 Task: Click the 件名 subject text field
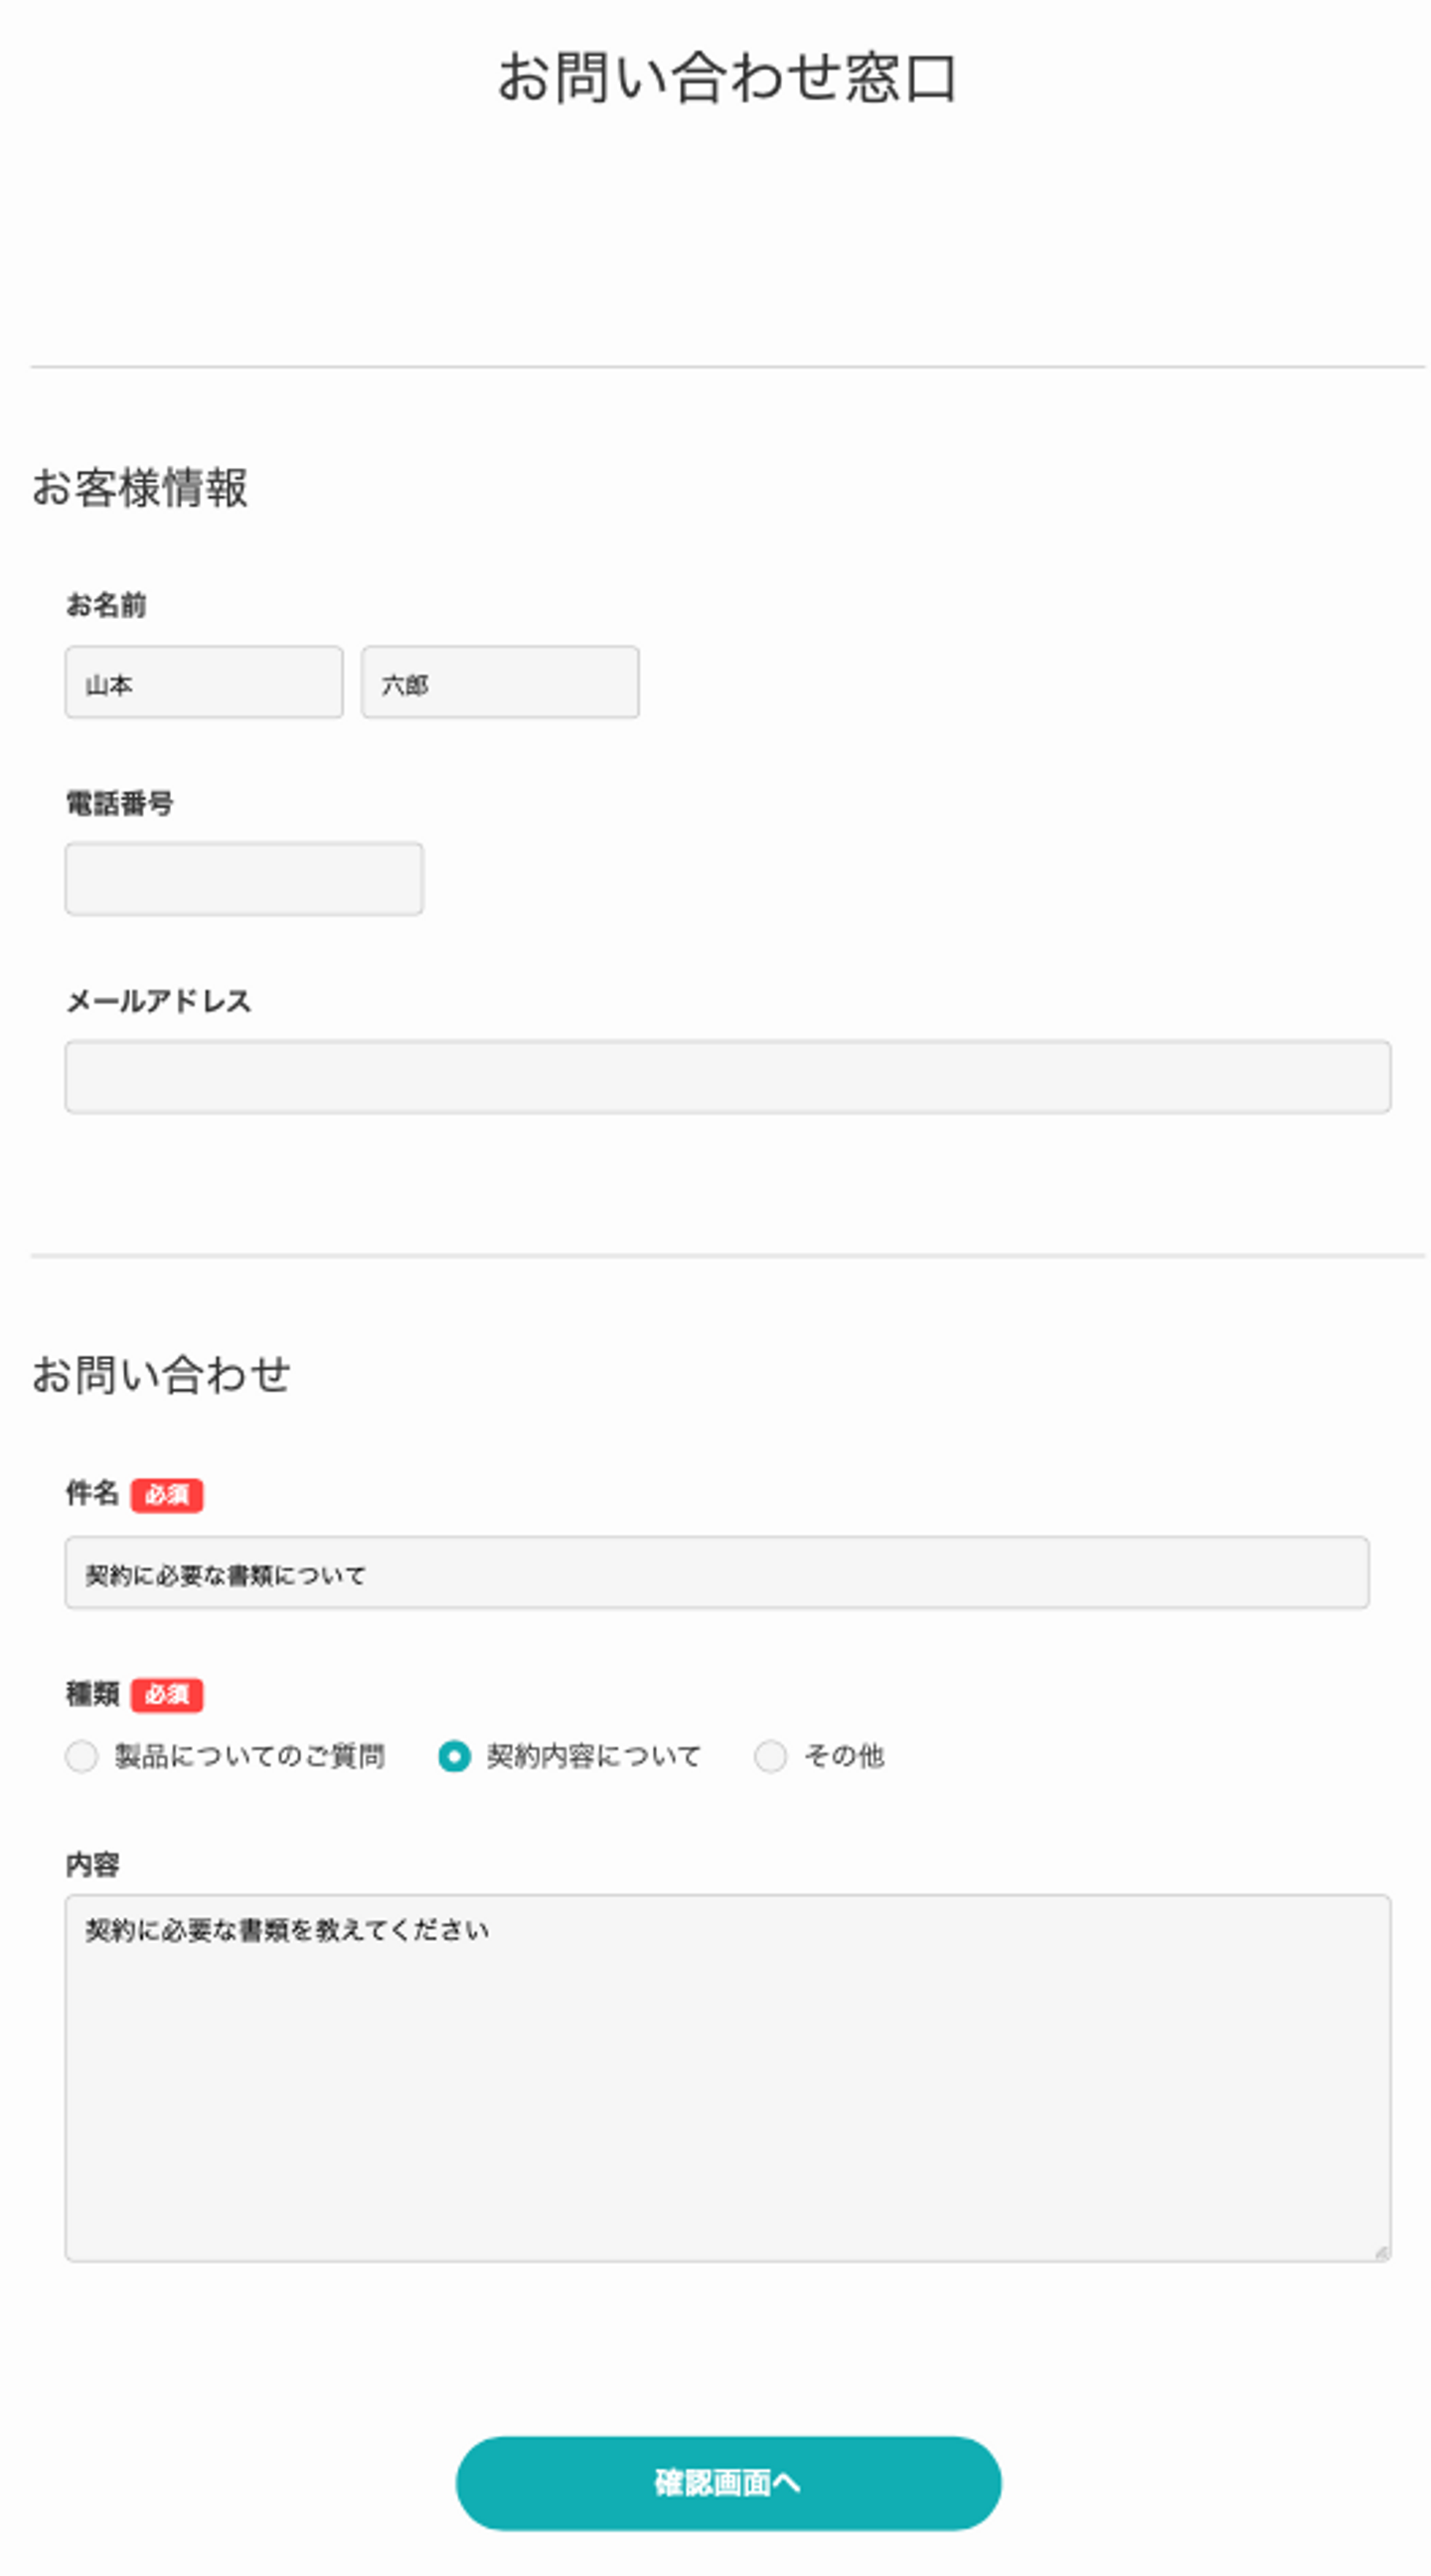coord(716,1572)
